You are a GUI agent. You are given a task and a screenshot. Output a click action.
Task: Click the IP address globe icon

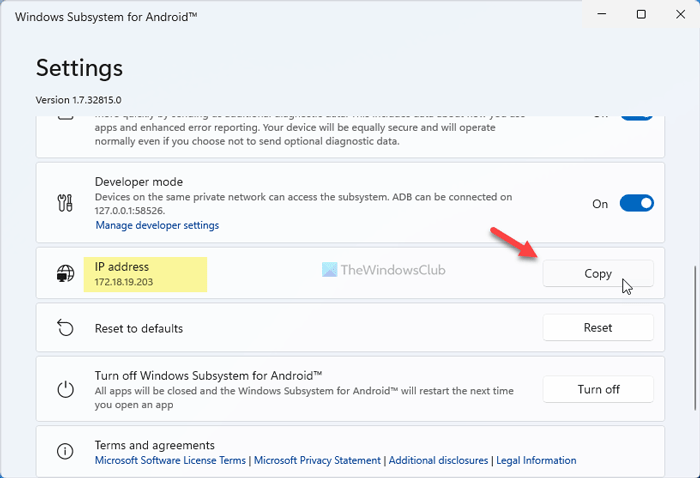(65, 274)
